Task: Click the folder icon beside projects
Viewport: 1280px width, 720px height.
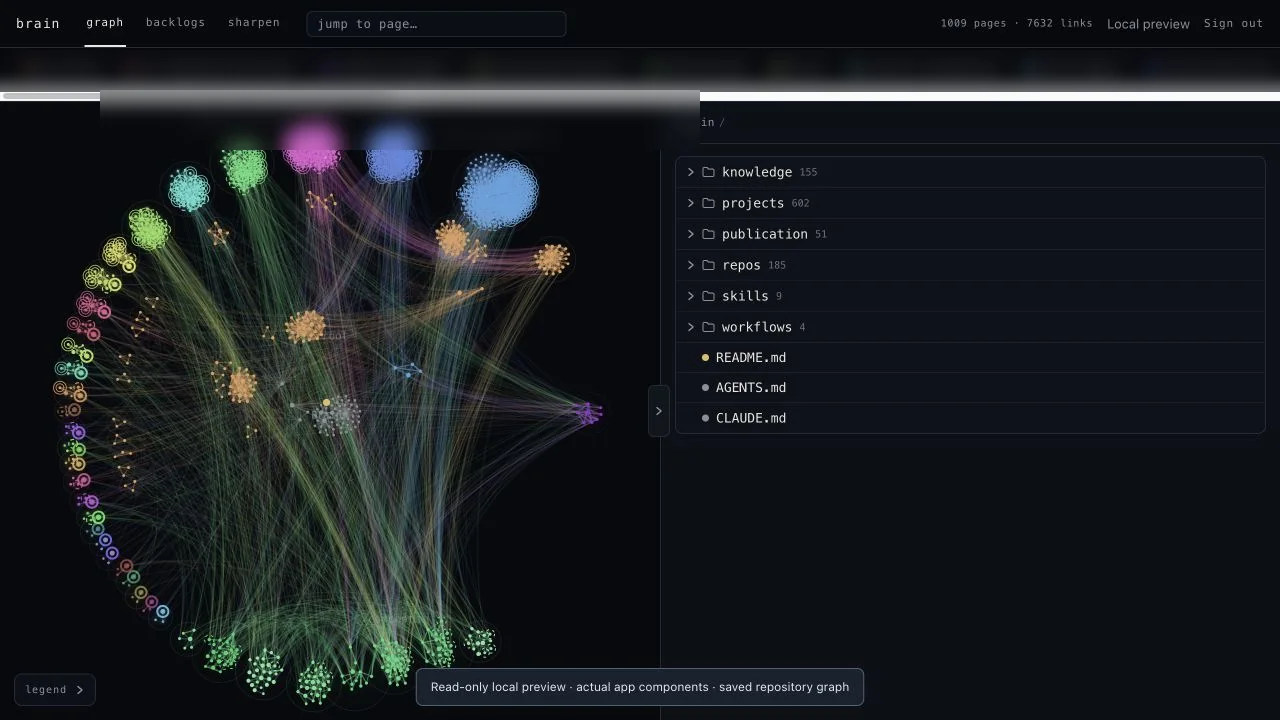Action: (708, 203)
